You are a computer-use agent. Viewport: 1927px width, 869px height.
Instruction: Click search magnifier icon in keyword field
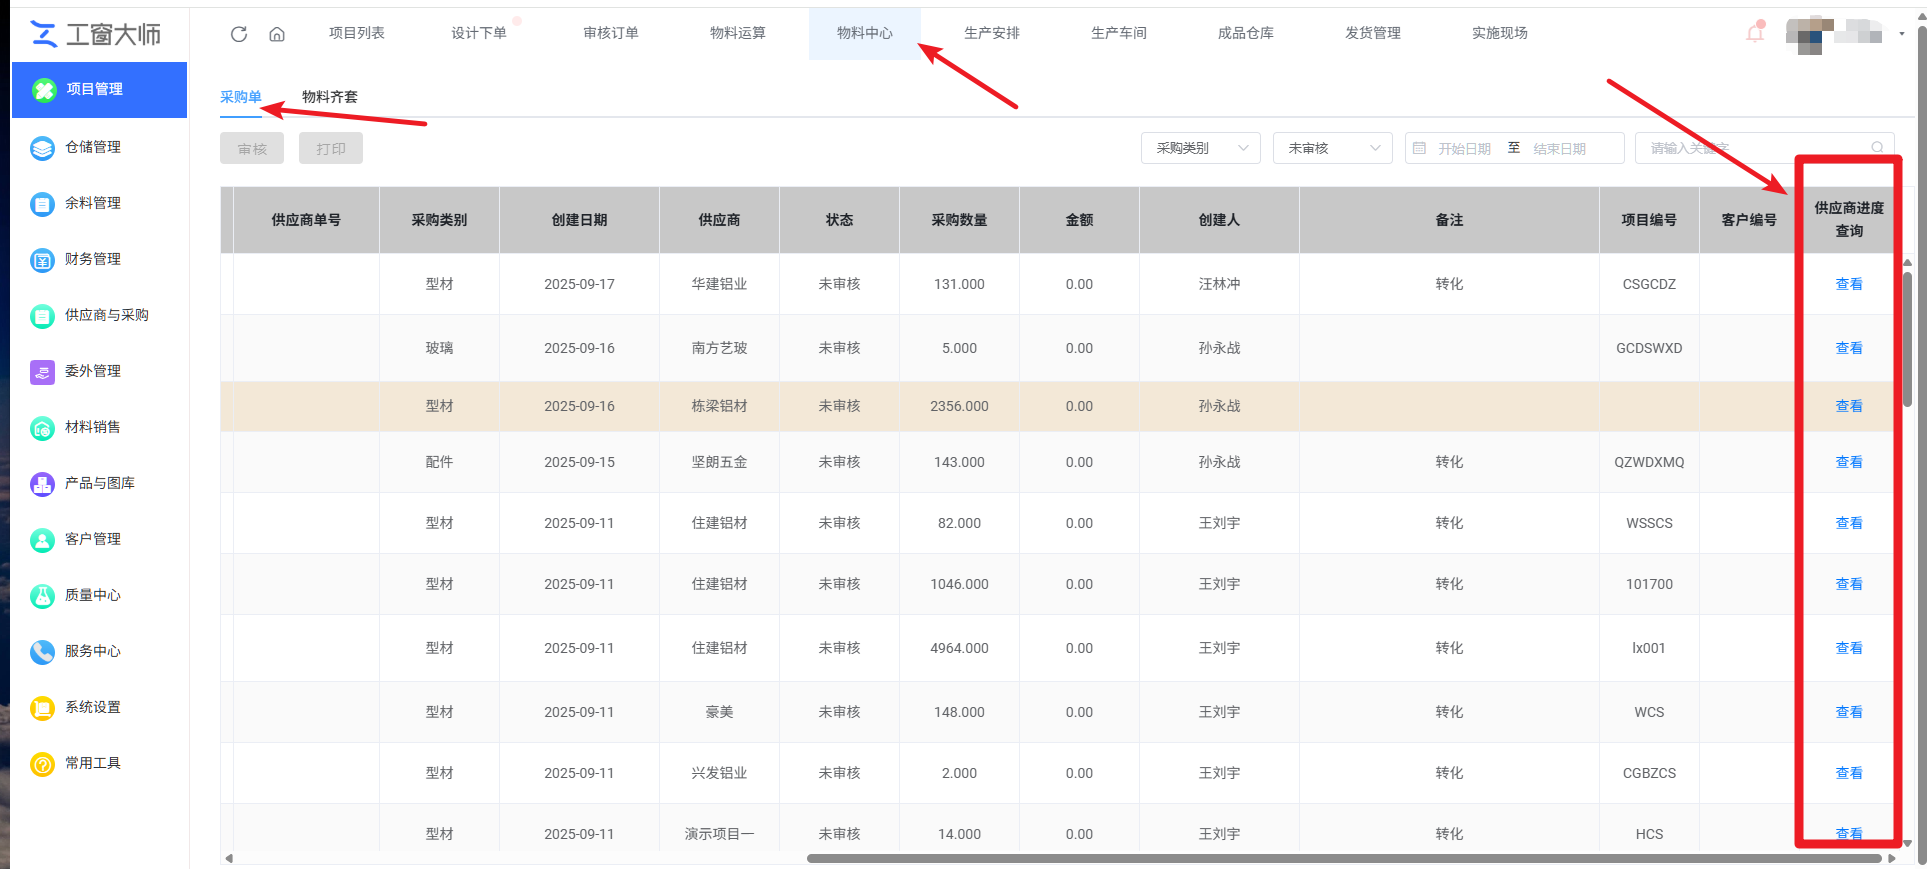(x=1877, y=148)
